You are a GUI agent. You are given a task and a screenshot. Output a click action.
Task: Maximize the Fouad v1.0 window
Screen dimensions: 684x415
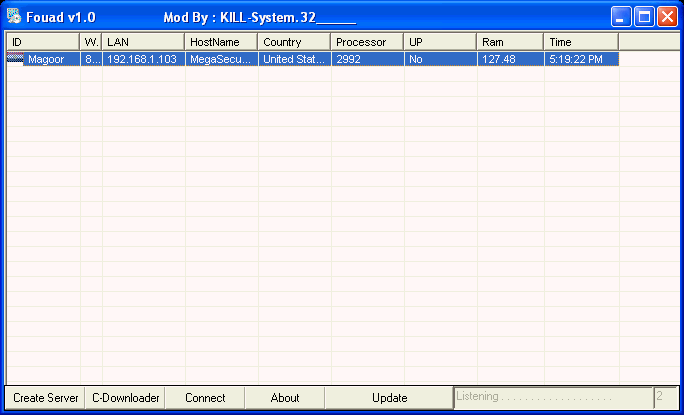tap(644, 17)
